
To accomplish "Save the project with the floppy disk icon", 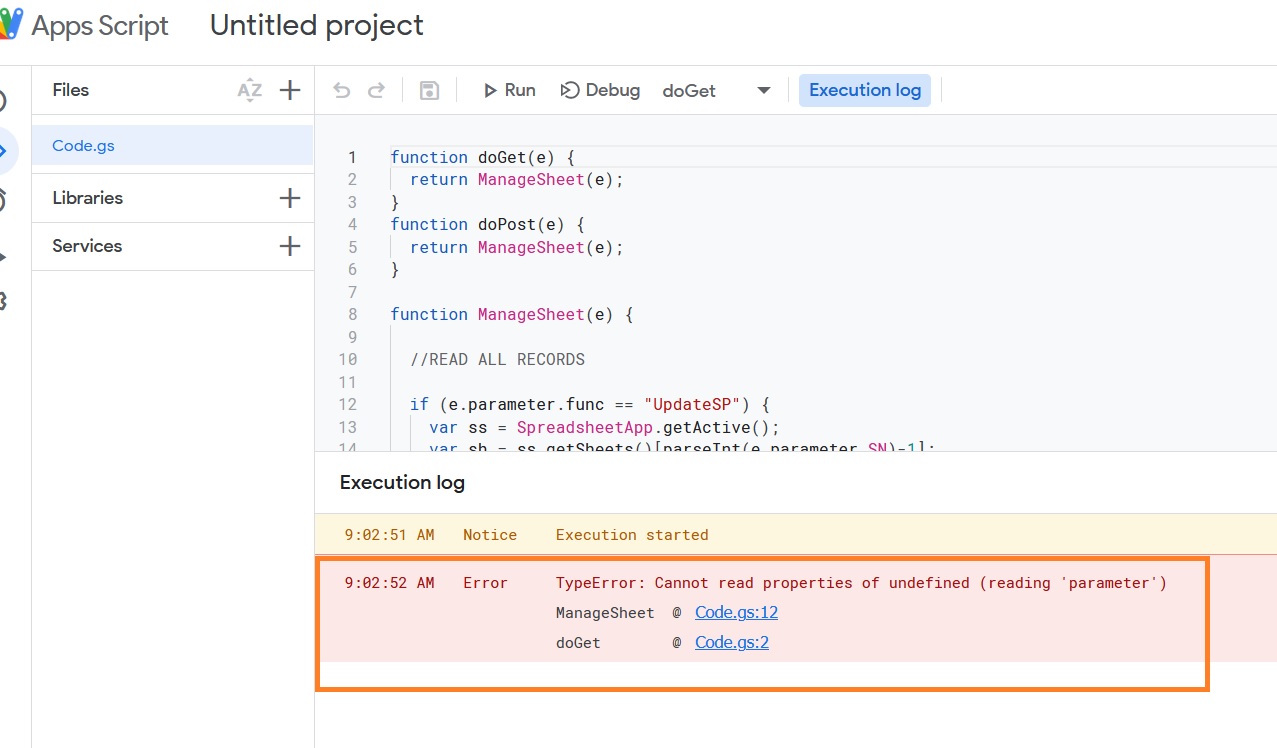I will 429,91.
